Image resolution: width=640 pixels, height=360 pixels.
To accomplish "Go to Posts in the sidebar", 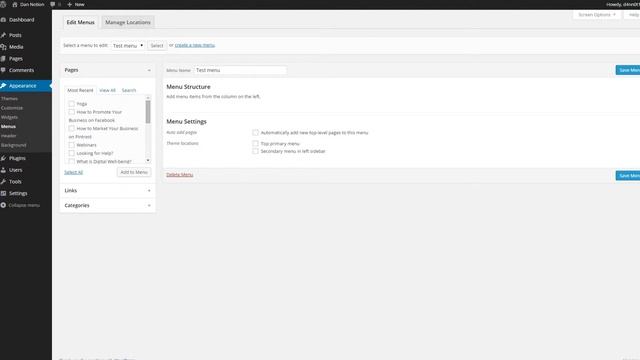I will (15, 35).
